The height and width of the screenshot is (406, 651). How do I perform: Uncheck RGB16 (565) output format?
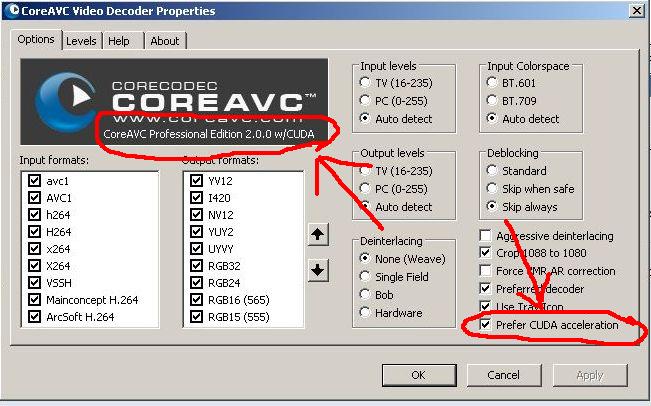(x=196, y=300)
